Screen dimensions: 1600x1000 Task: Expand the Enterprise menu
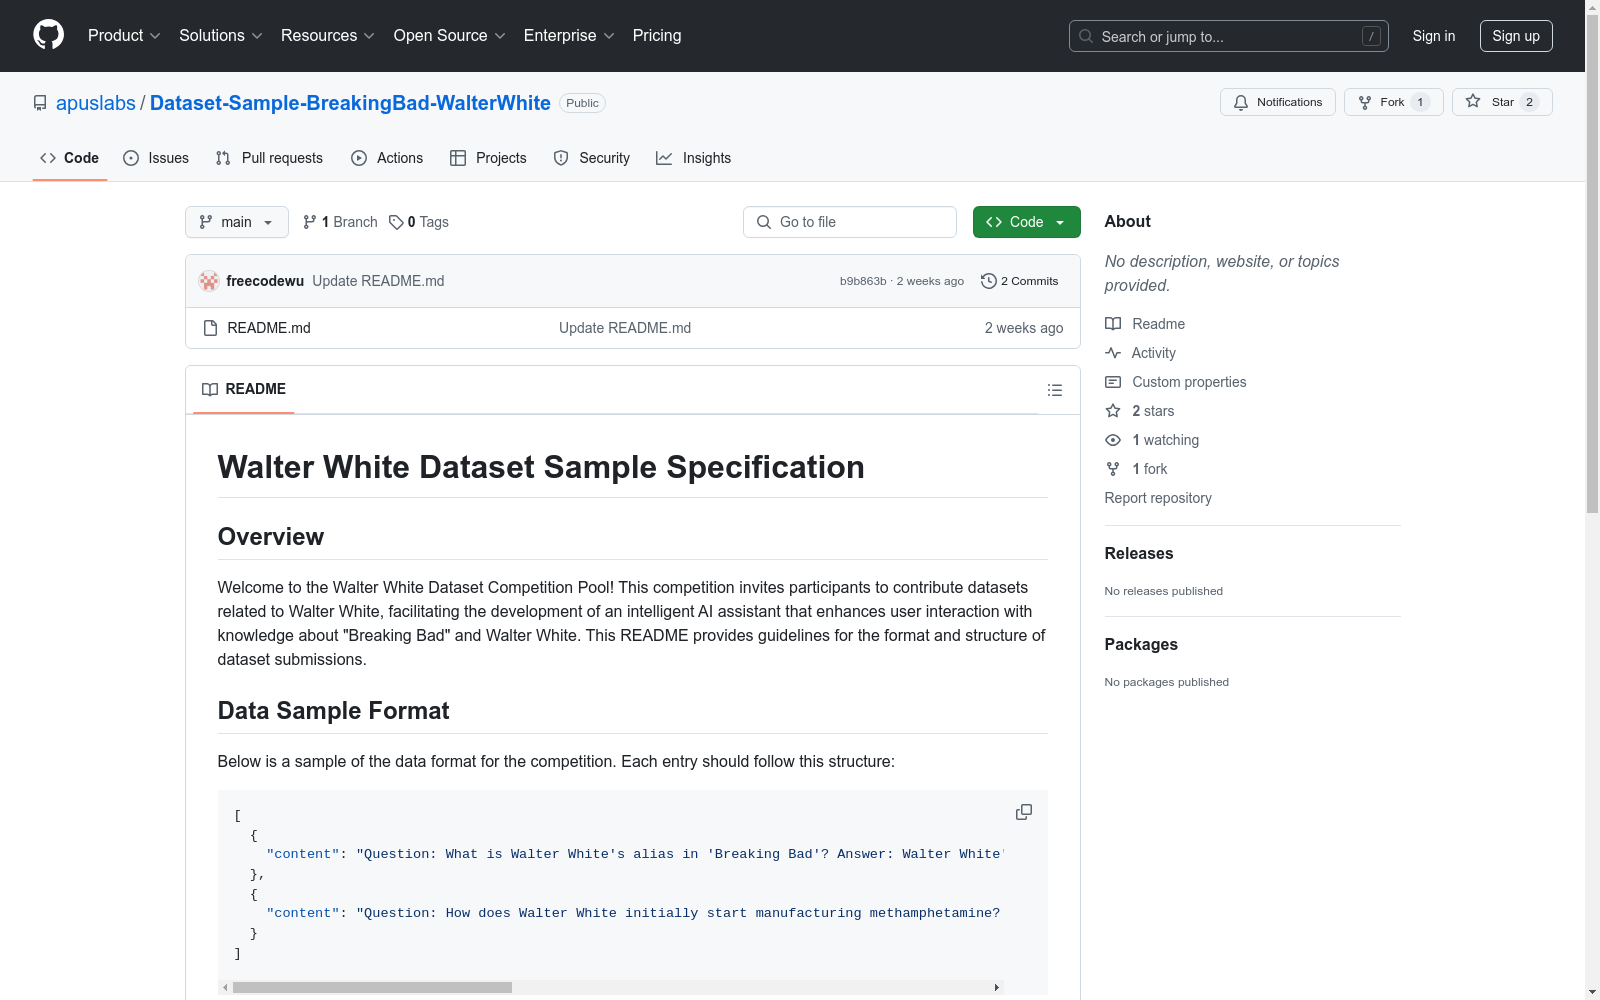[x=569, y=35]
